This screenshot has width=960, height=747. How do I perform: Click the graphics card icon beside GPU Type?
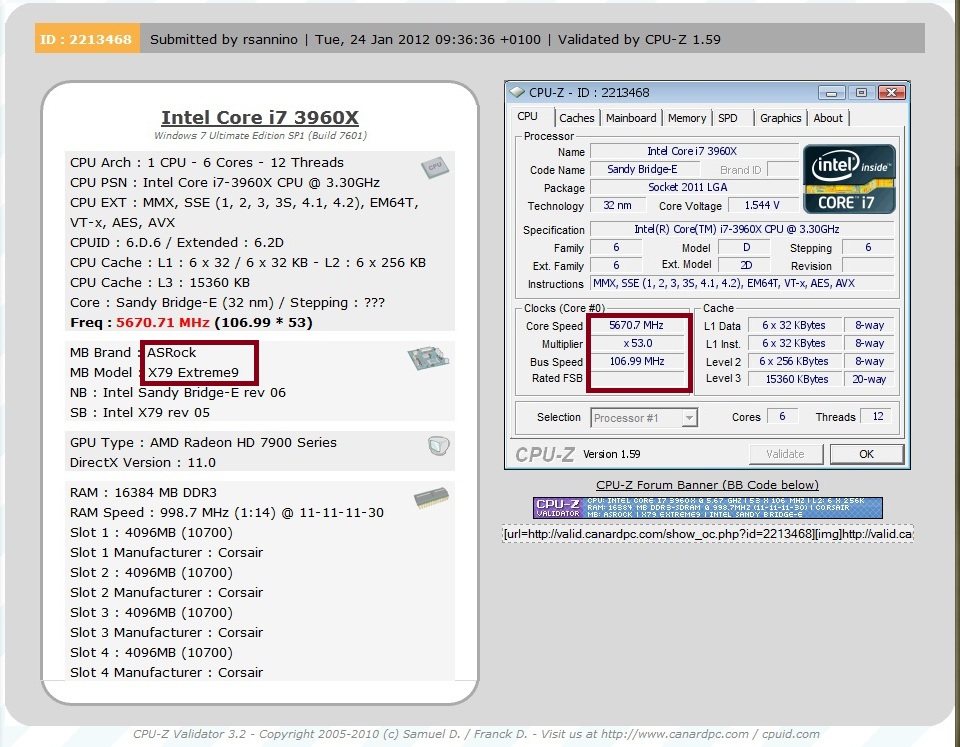438,446
